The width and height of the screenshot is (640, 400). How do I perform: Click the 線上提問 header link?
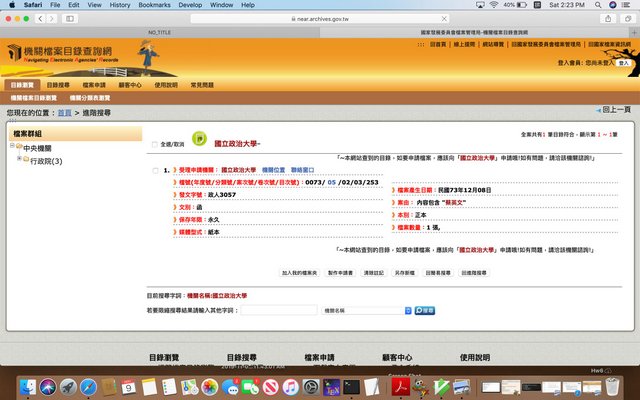pos(464,44)
